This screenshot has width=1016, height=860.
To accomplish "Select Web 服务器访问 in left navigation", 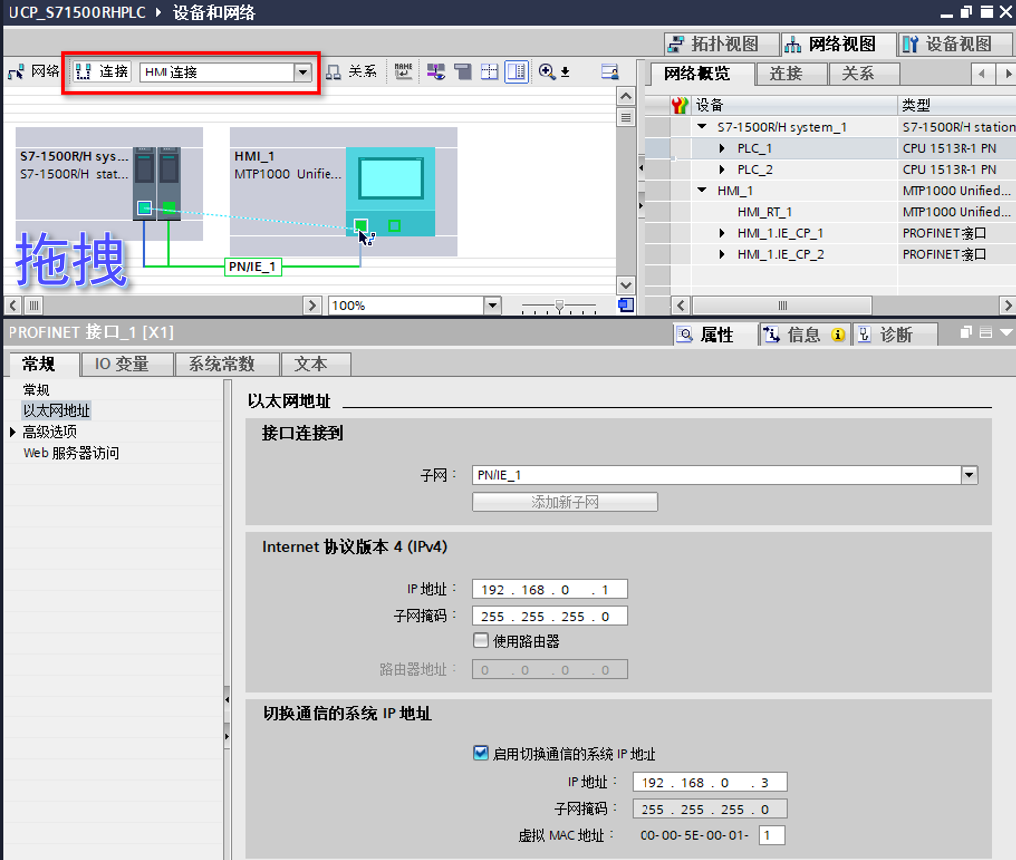I will click(x=71, y=453).
